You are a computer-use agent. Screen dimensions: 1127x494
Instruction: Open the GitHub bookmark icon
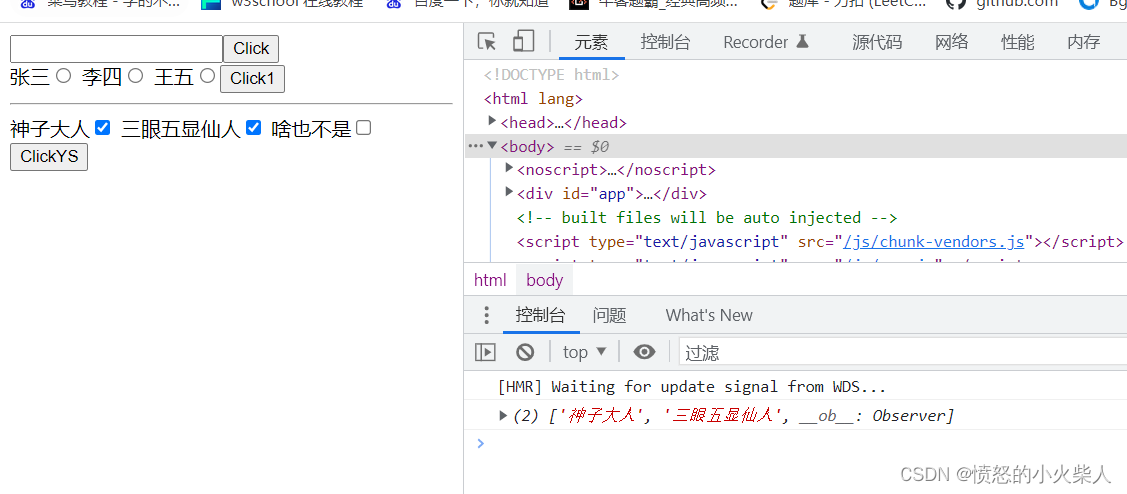click(x=955, y=4)
